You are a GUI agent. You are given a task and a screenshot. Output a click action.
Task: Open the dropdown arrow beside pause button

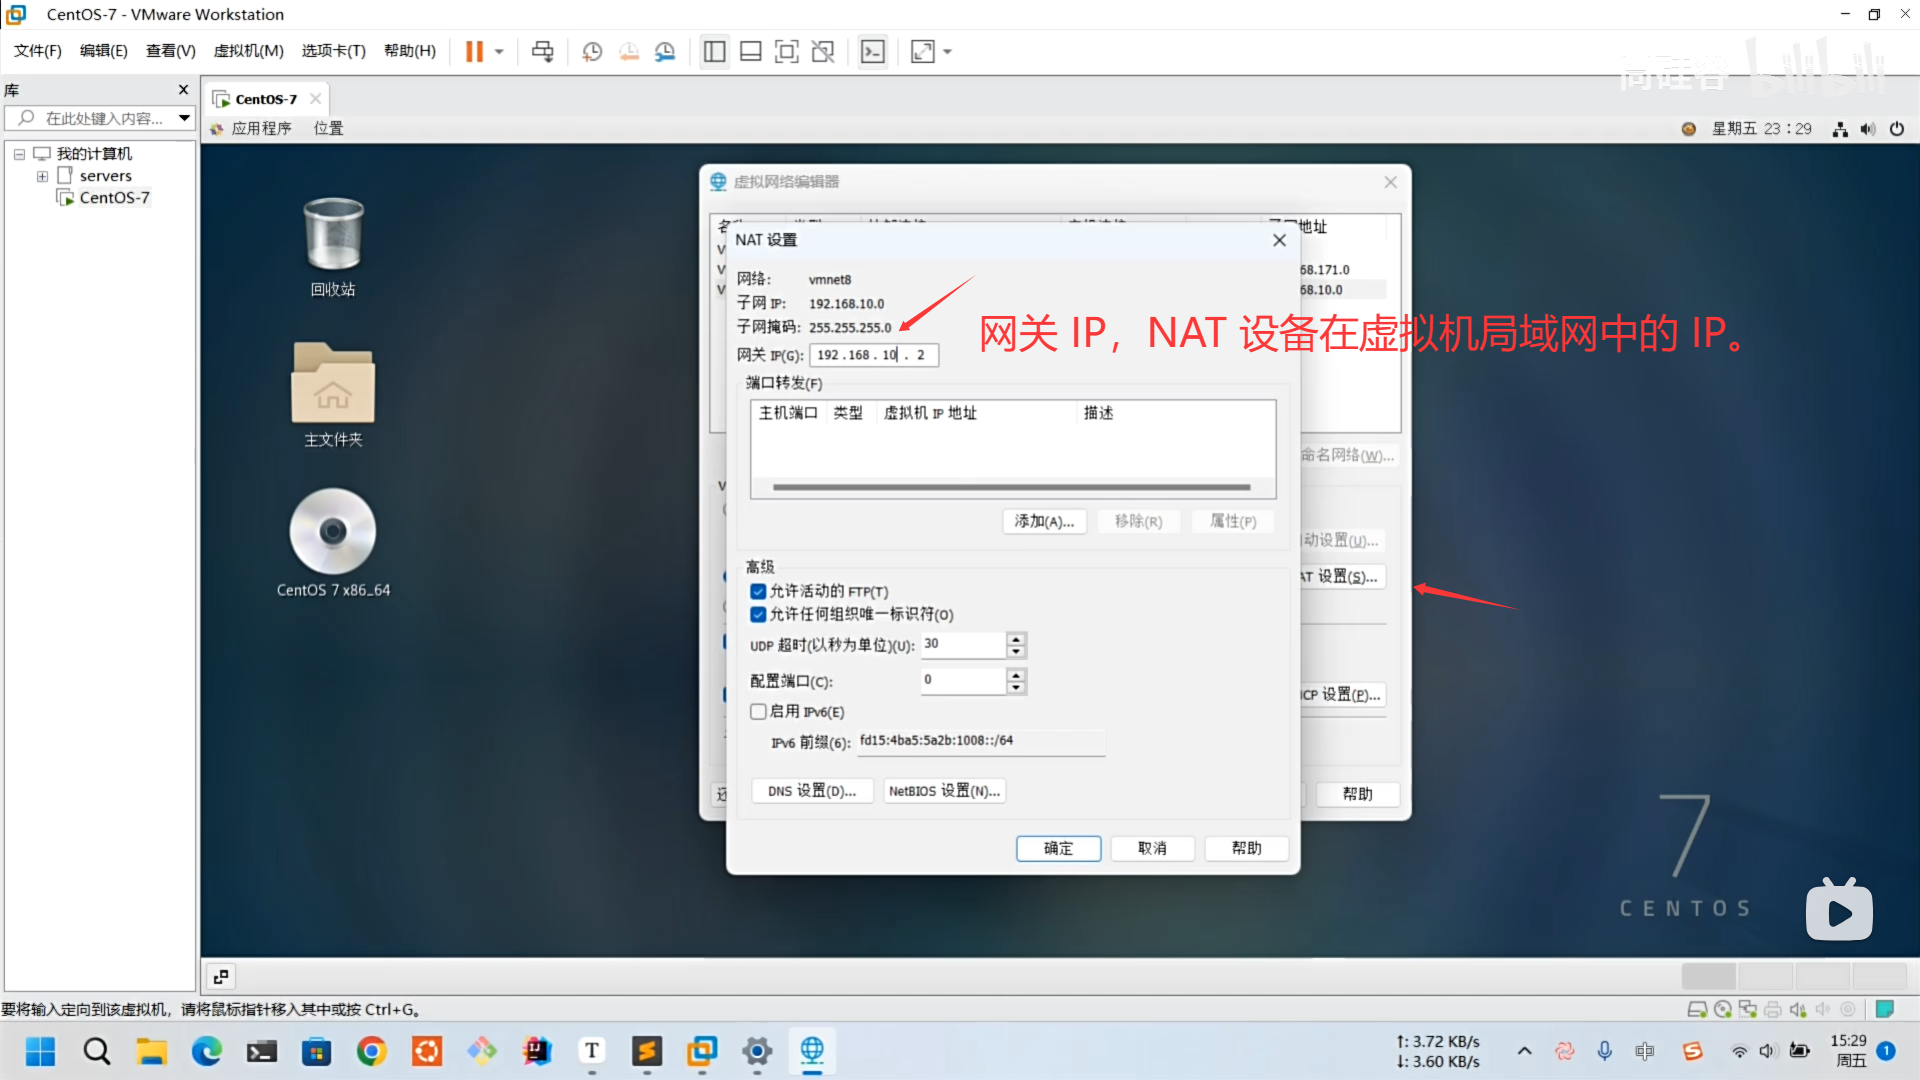(x=499, y=51)
